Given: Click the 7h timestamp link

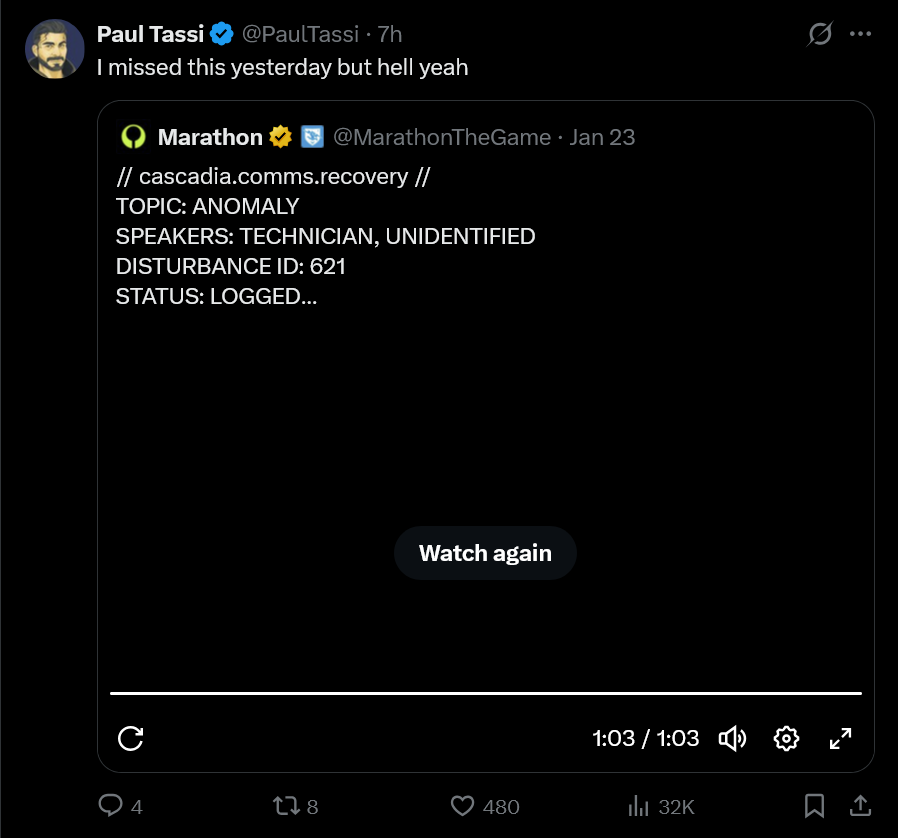Looking at the screenshot, I should [x=389, y=34].
